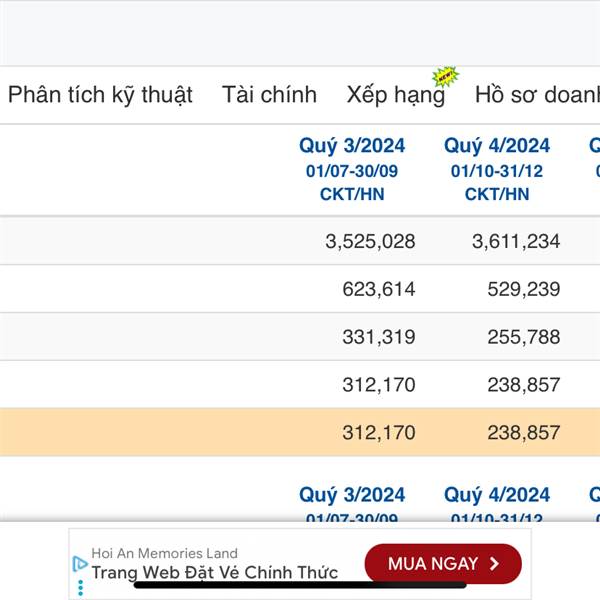Viewport: 600px width, 600px height.
Task: Click the lower Quý 3/2024 header
Action: 352,495
